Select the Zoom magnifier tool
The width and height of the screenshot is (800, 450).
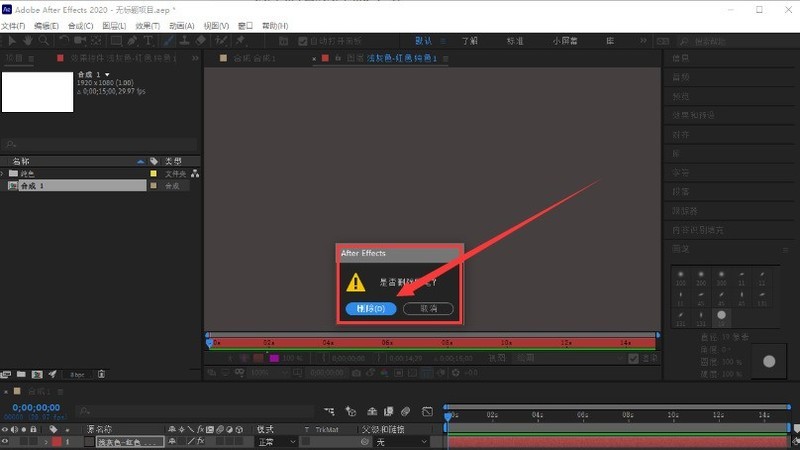click(x=43, y=41)
